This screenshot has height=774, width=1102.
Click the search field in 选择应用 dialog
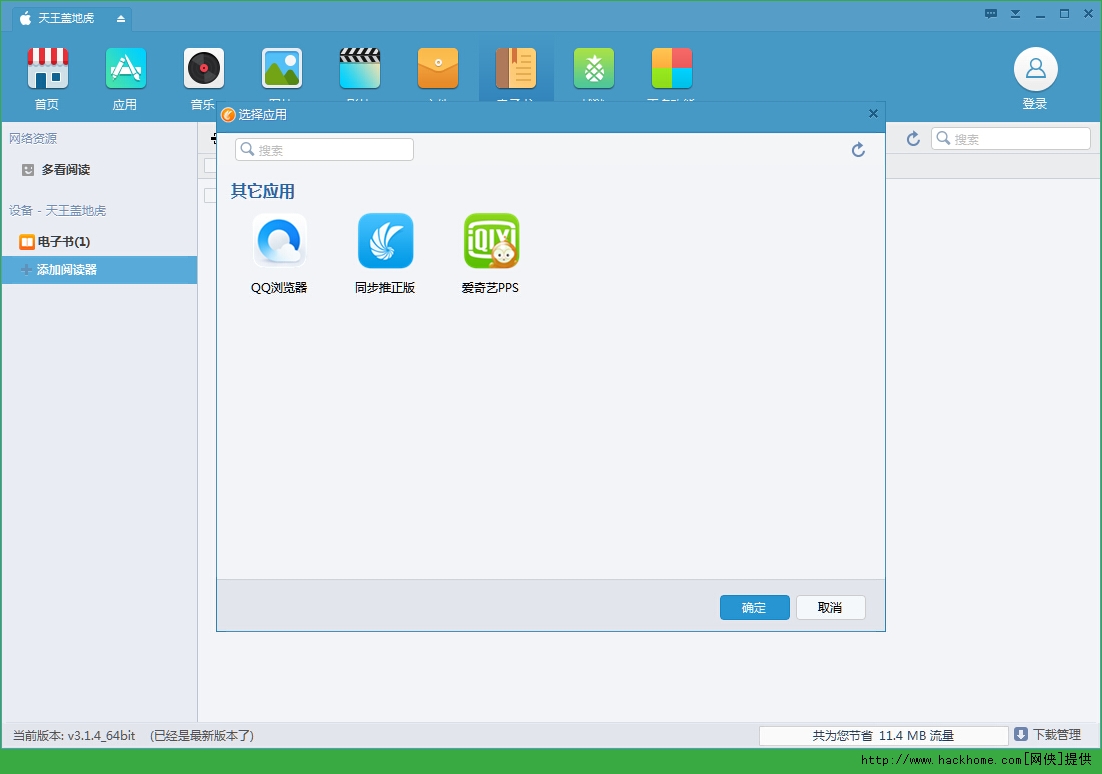pyautogui.click(x=325, y=150)
